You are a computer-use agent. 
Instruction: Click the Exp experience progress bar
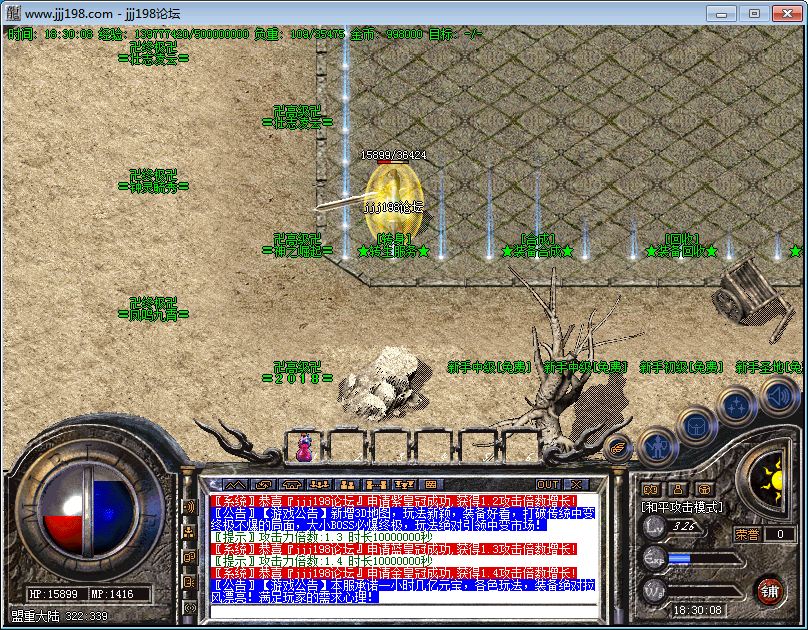coord(704,558)
